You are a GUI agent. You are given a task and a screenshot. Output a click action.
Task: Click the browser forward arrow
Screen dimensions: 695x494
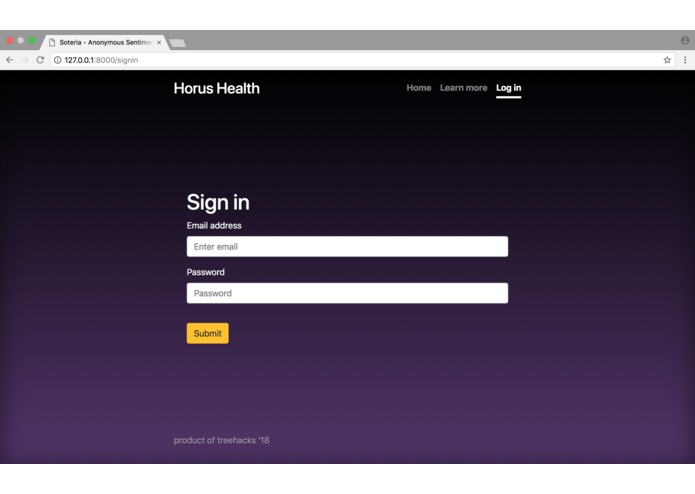click(x=25, y=60)
